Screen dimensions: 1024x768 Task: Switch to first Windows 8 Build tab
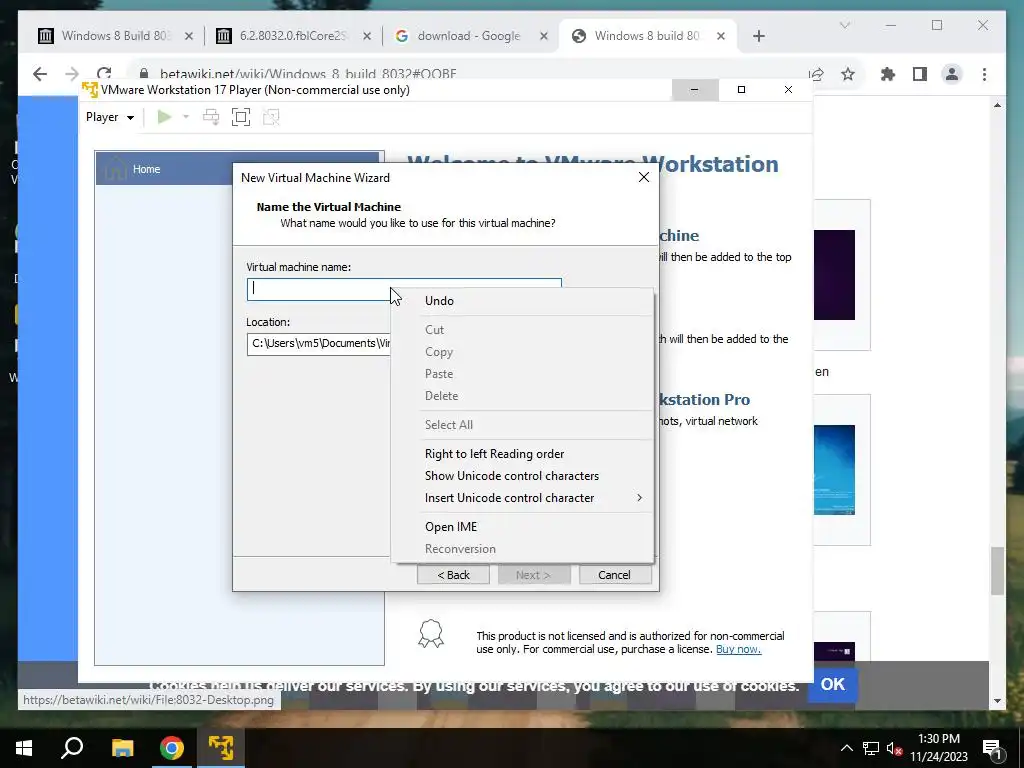pos(116,36)
